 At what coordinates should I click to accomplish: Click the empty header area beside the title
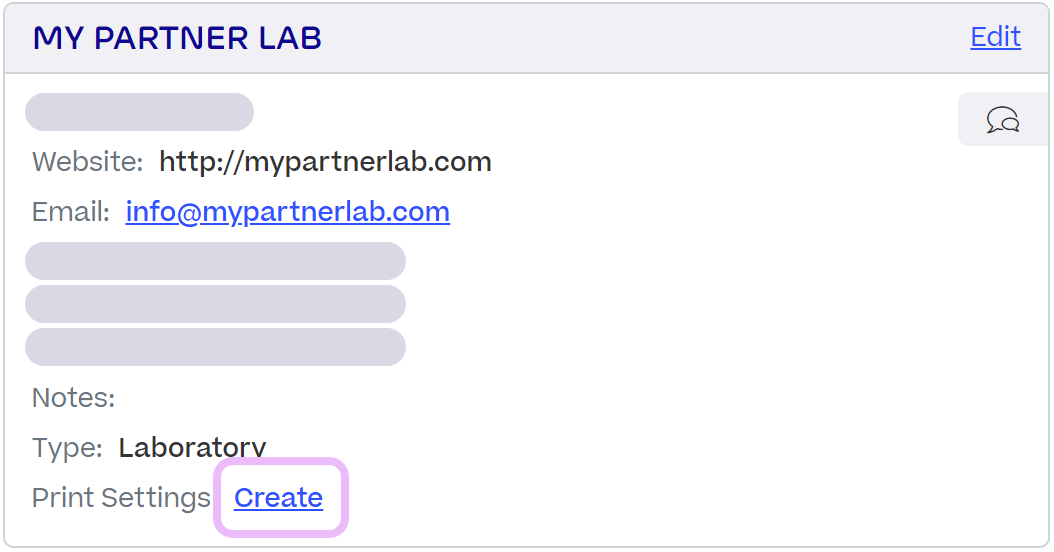640,38
